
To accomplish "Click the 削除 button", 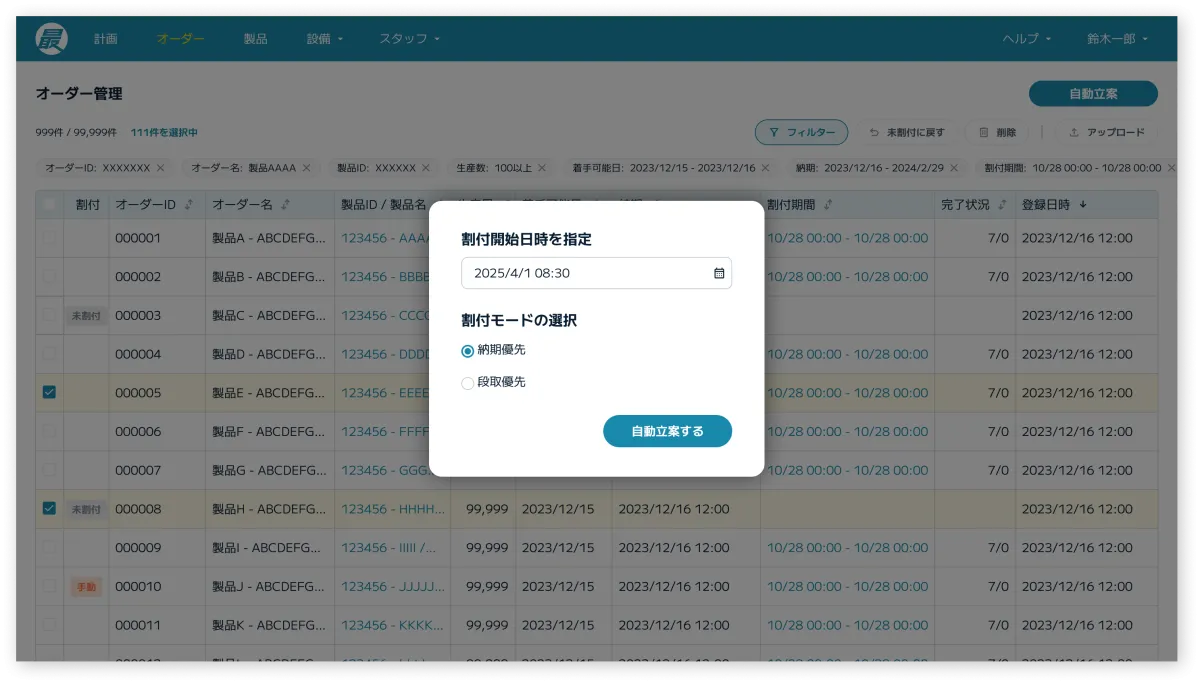I will [x=998, y=132].
